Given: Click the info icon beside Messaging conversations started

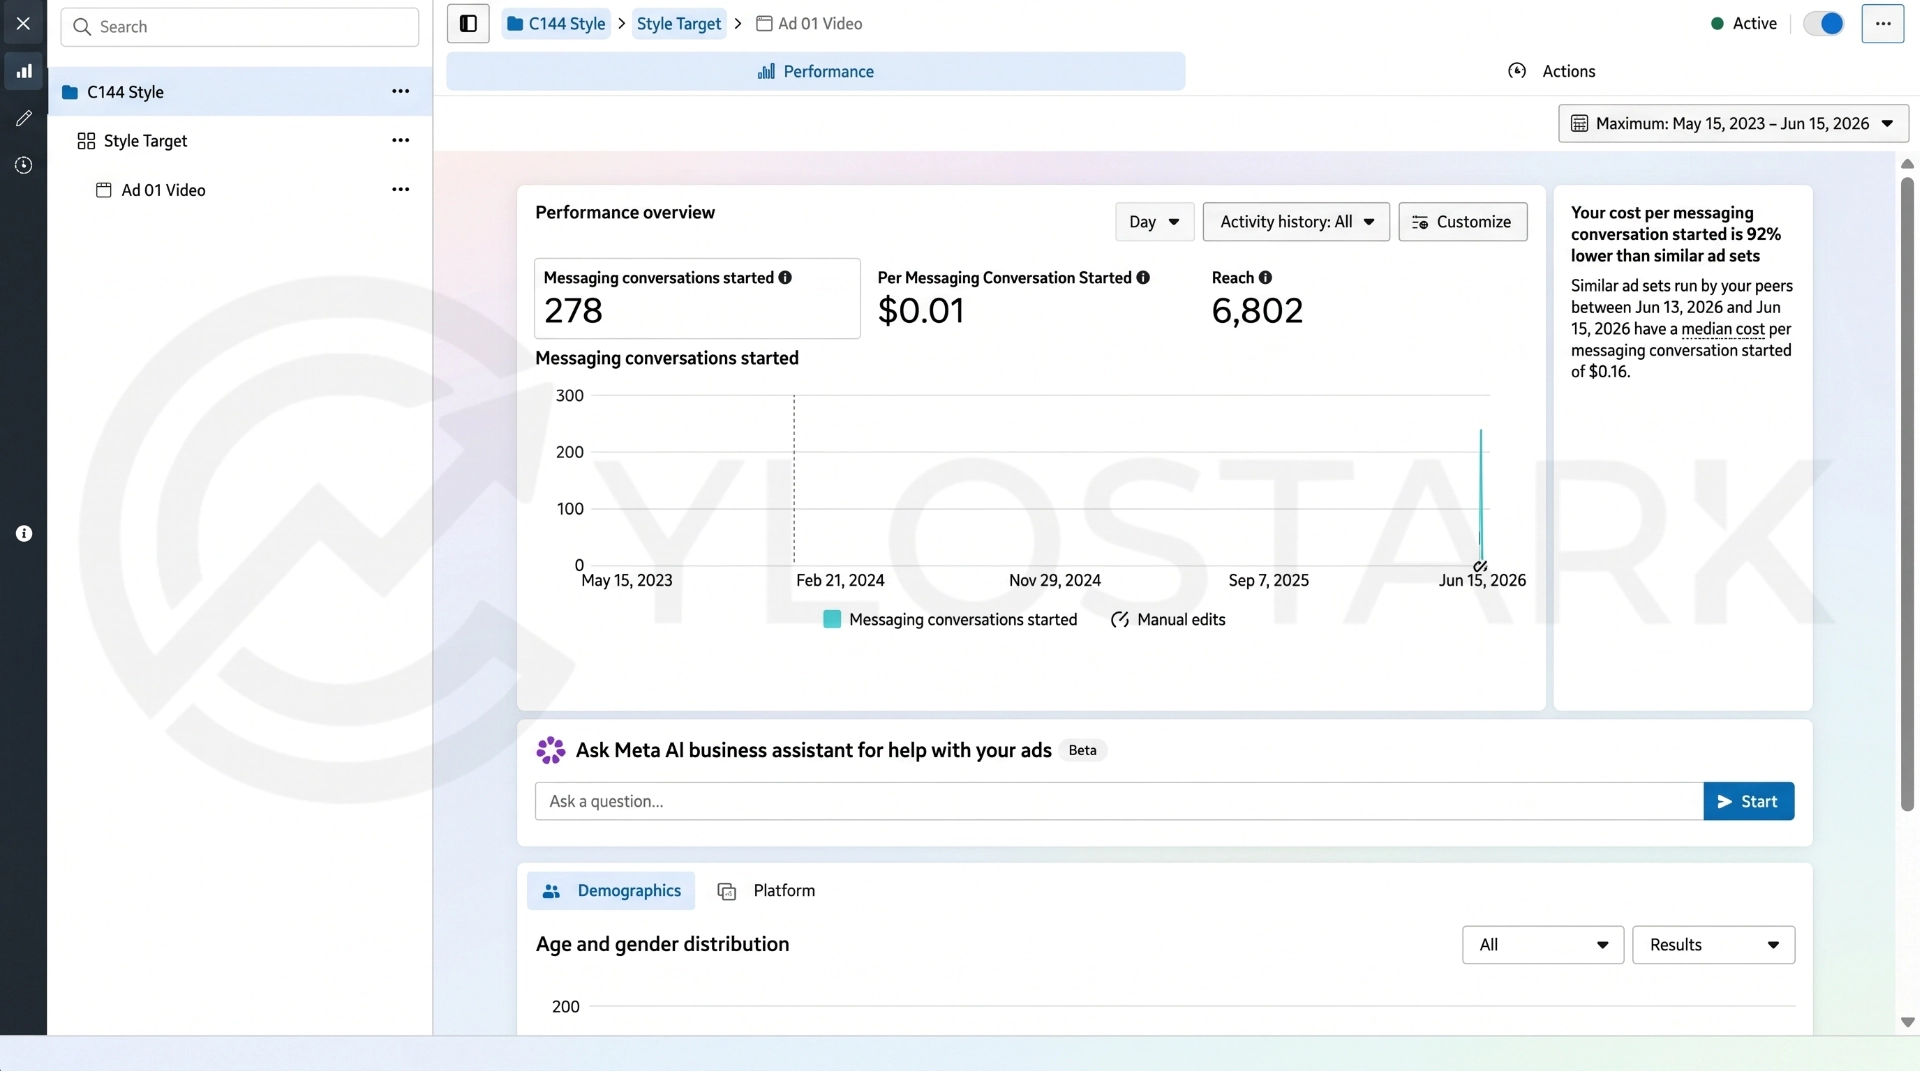Looking at the screenshot, I should (x=785, y=278).
